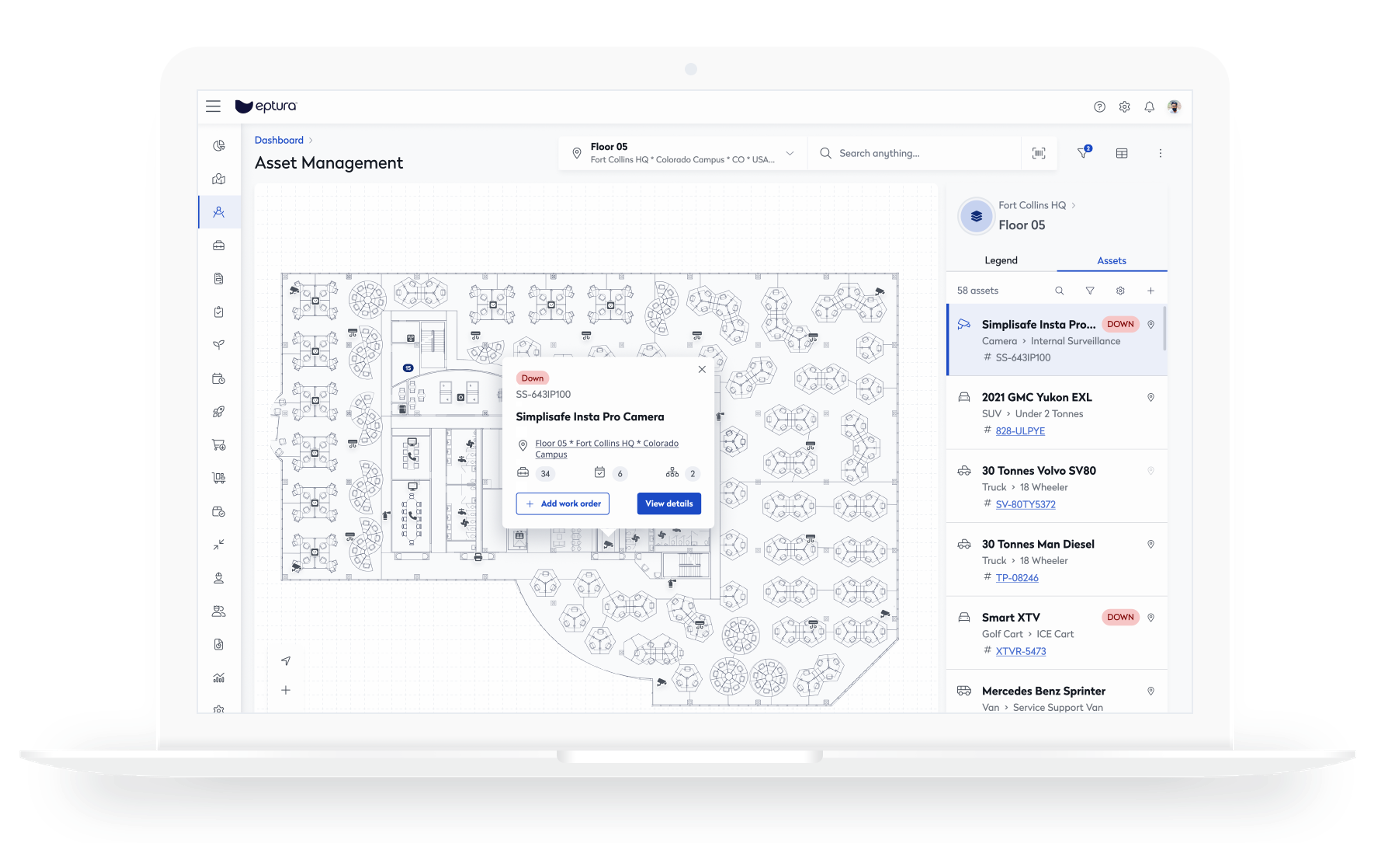The image size is (1382, 844).
Task: Click the collapse arrows sidebar icon
Action: click(x=219, y=544)
